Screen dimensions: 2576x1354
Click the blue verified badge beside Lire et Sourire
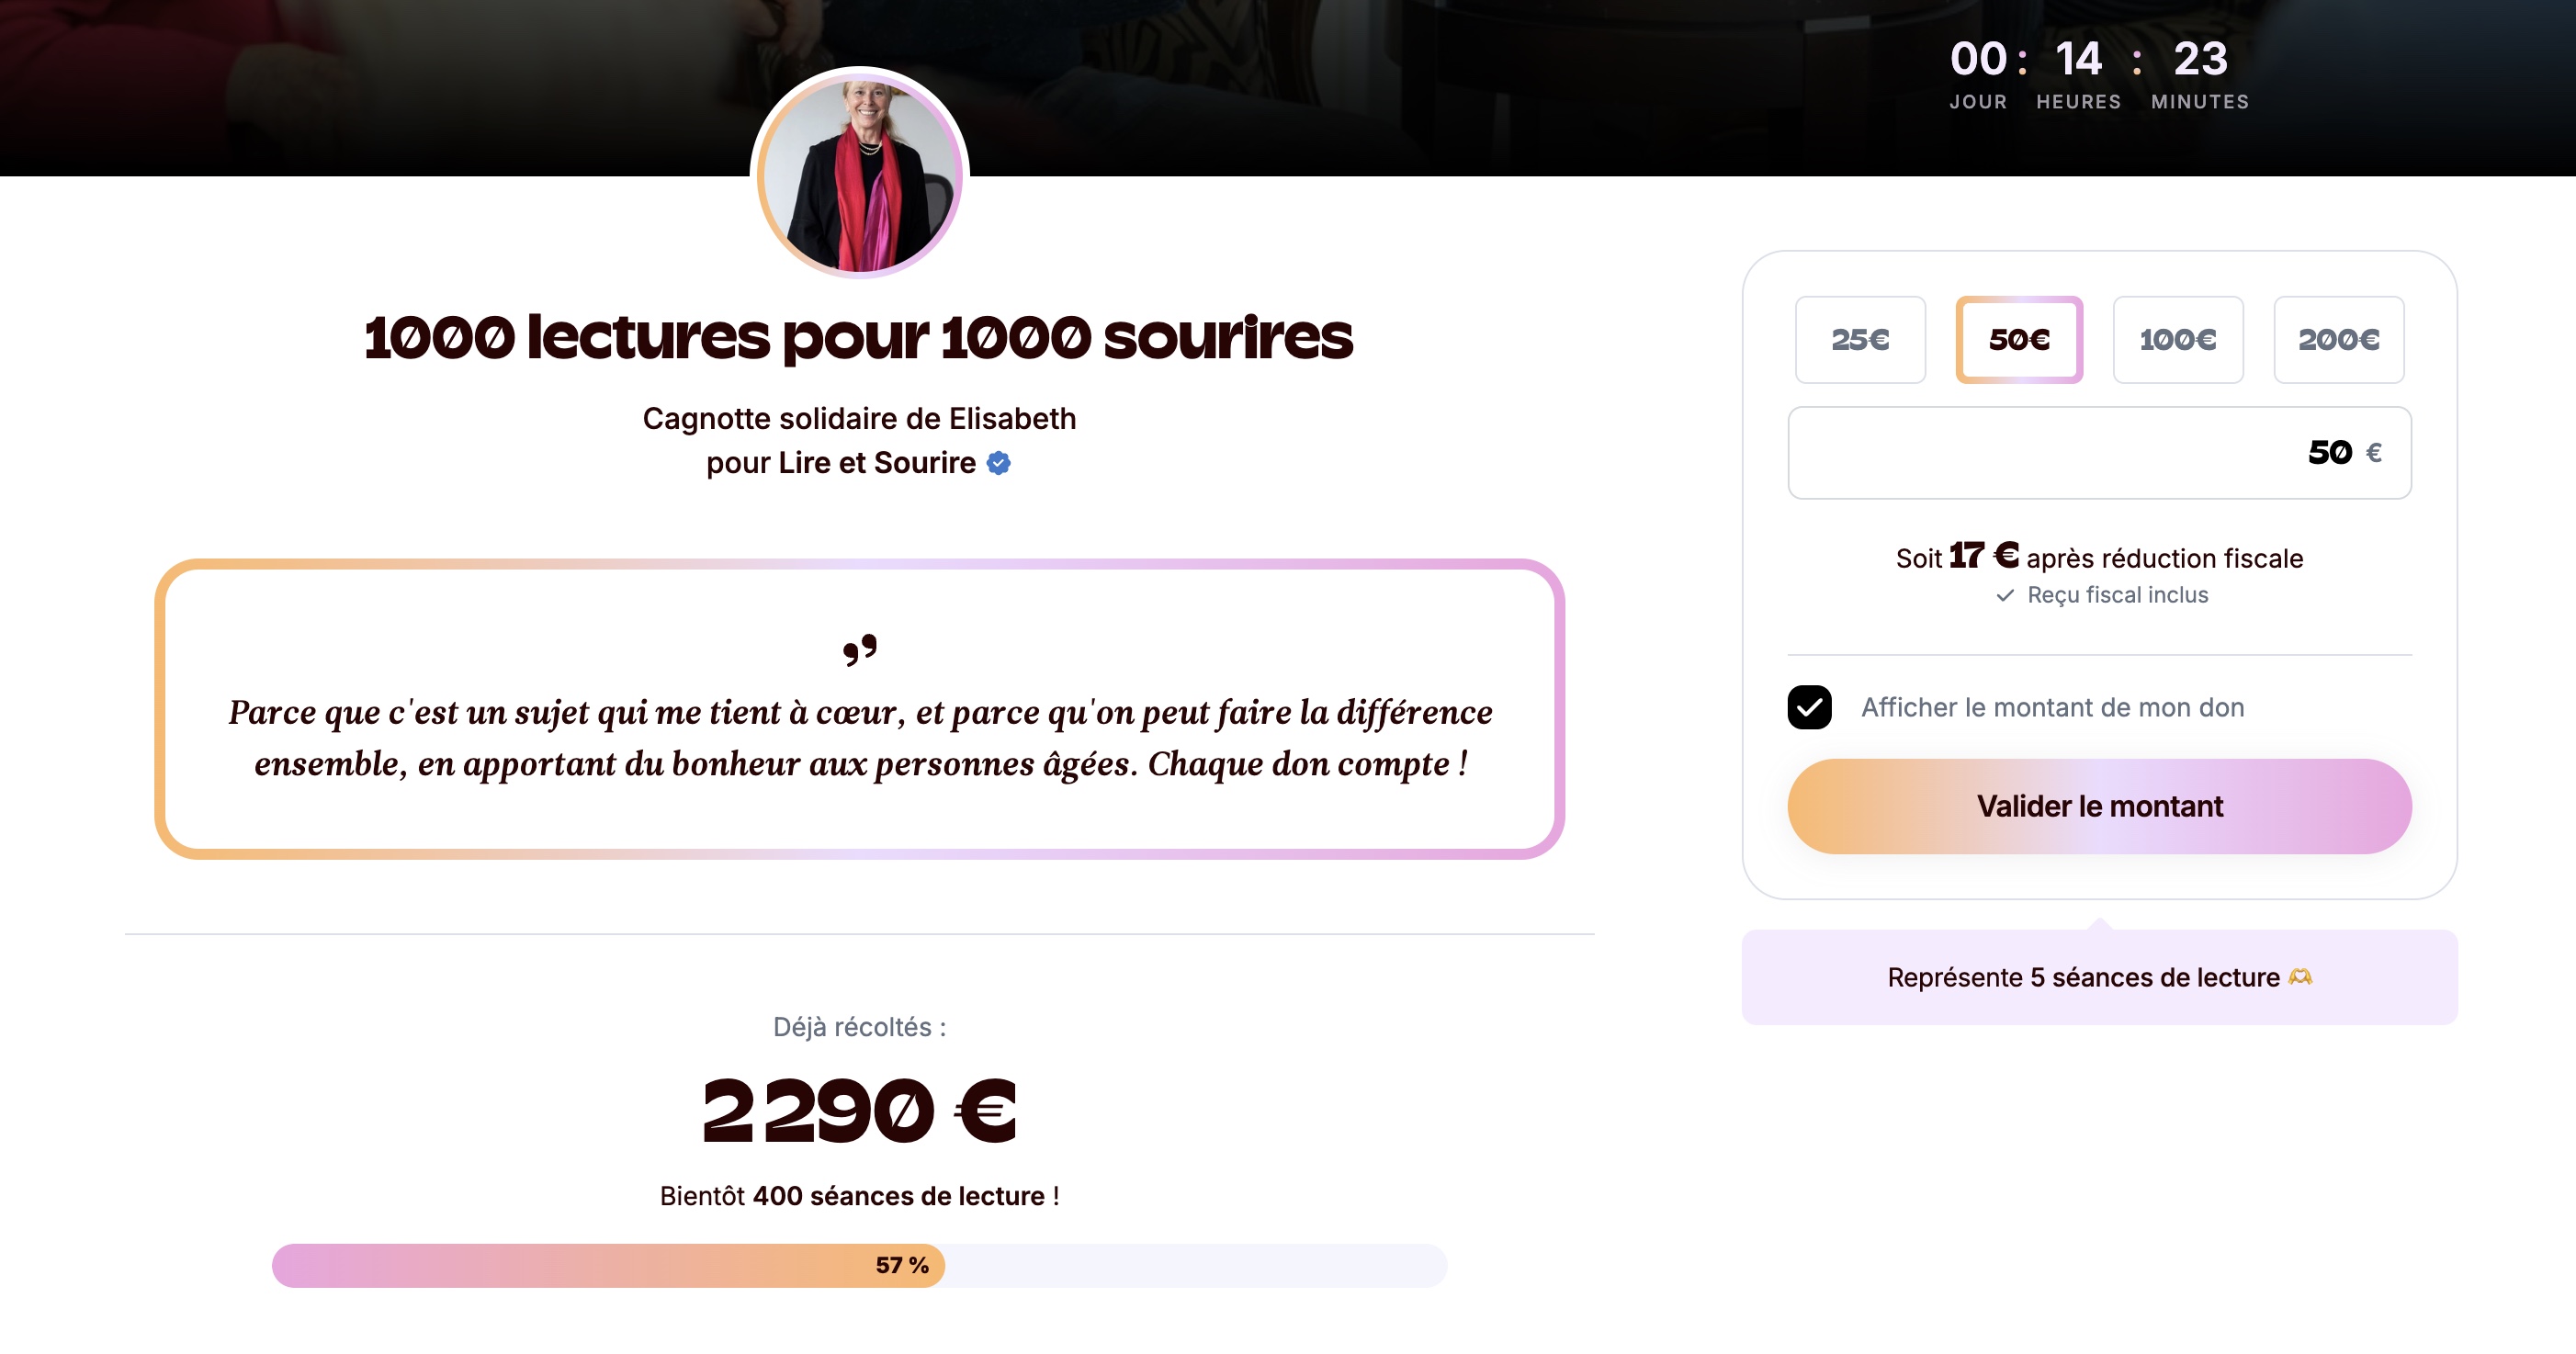pyautogui.click(x=998, y=463)
